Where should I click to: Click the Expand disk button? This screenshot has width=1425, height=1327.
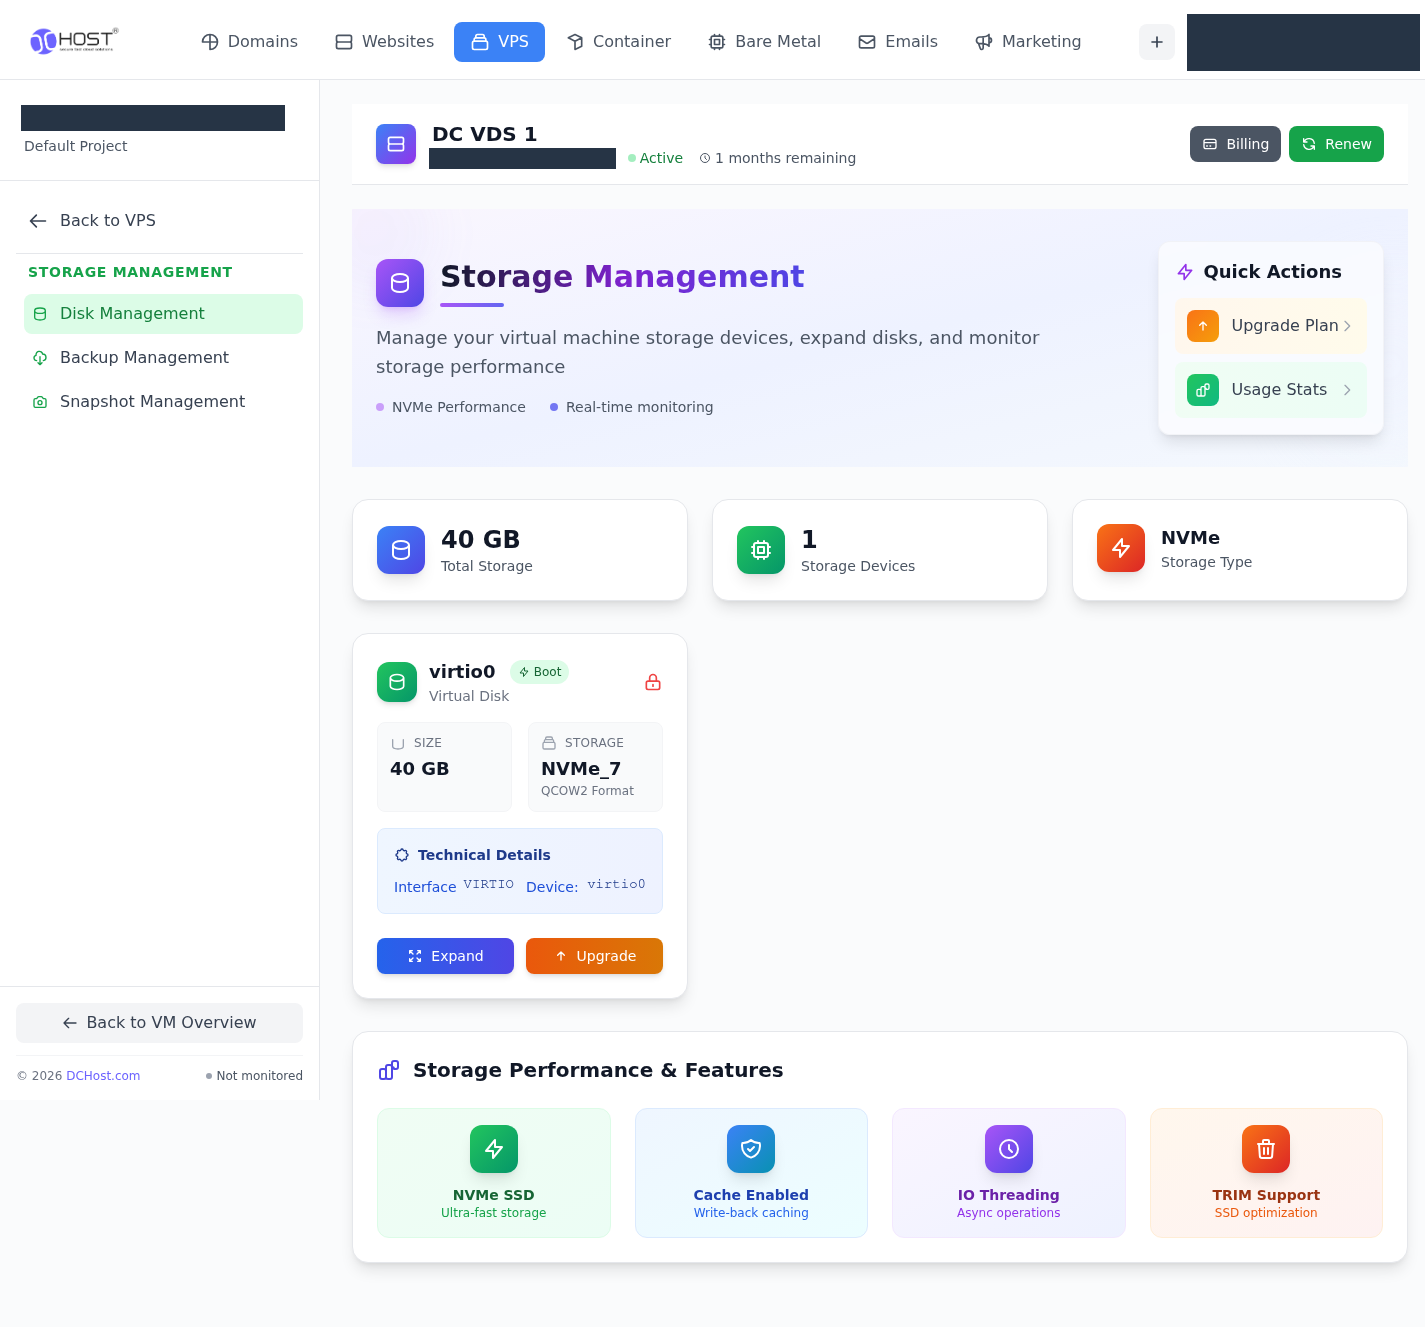point(445,956)
